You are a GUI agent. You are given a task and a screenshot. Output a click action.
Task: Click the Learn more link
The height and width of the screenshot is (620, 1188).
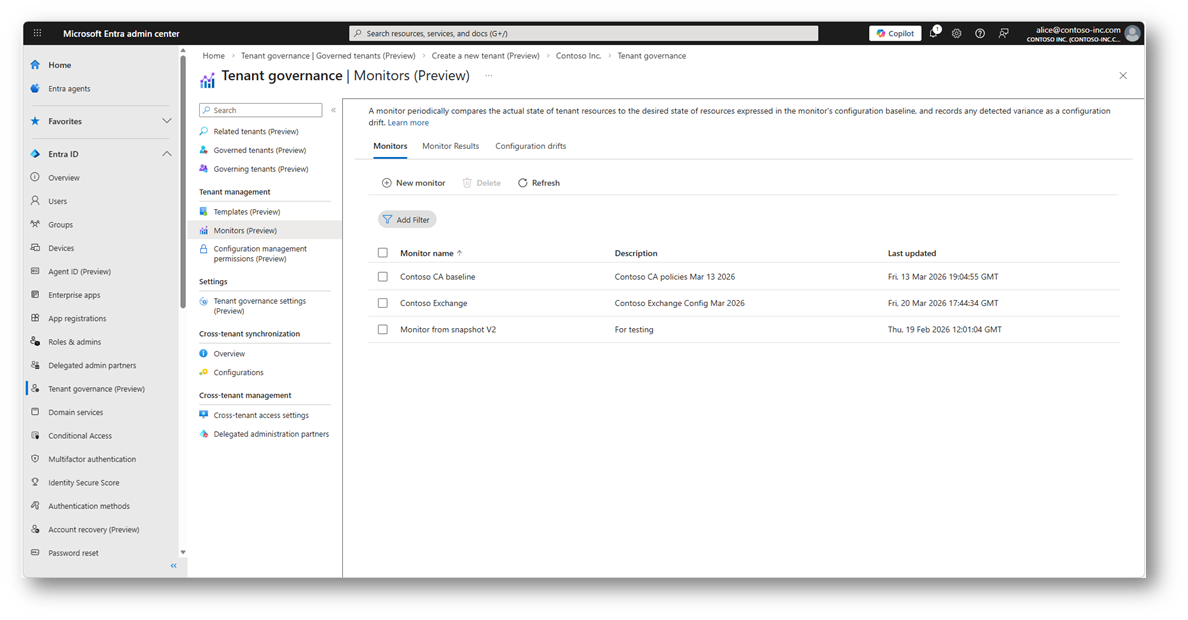click(x=408, y=123)
